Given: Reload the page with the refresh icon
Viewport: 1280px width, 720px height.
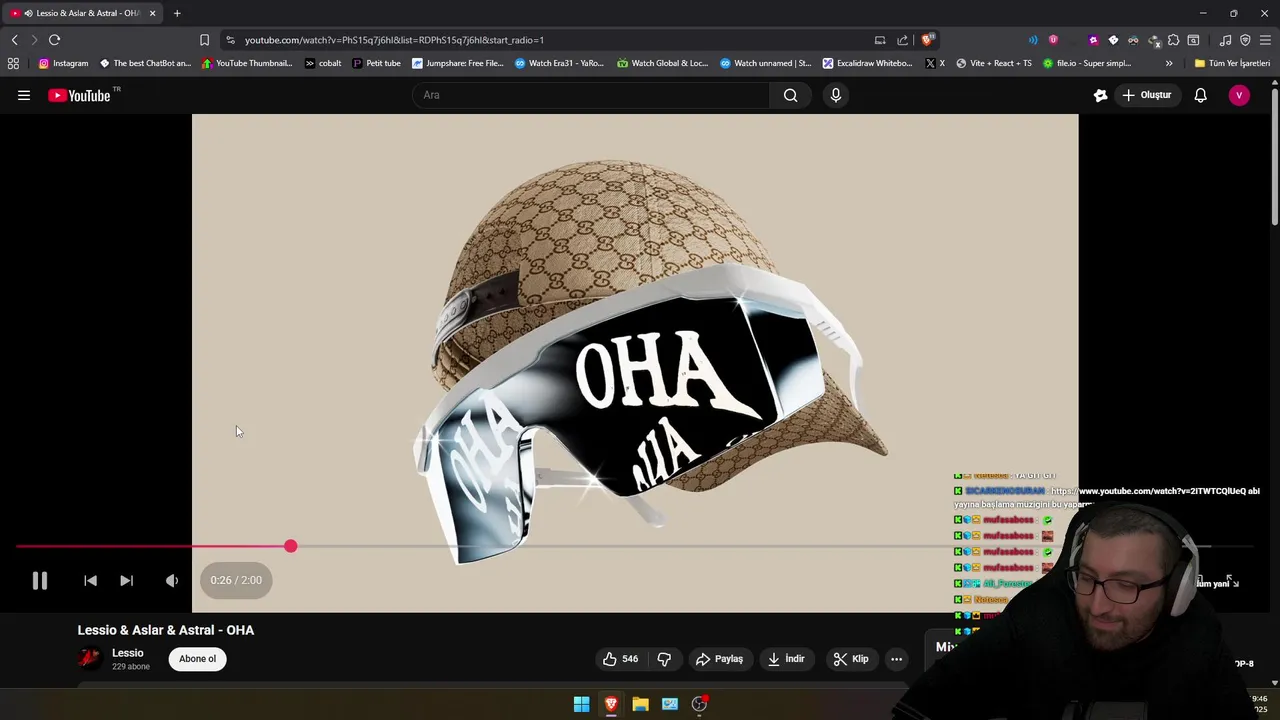Looking at the screenshot, I should 54,40.
